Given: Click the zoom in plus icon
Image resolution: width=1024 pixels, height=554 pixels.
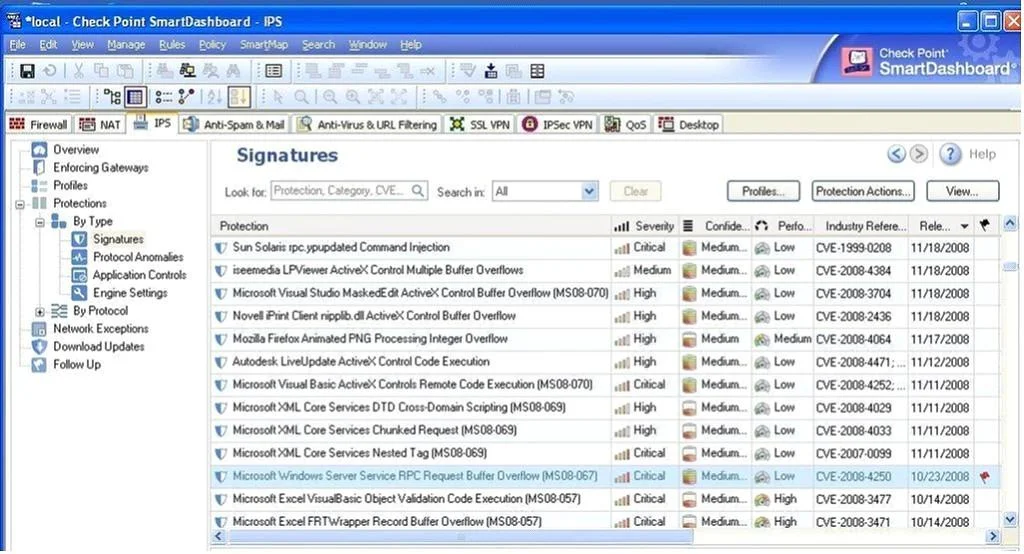Looking at the screenshot, I should (x=353, y=97).
